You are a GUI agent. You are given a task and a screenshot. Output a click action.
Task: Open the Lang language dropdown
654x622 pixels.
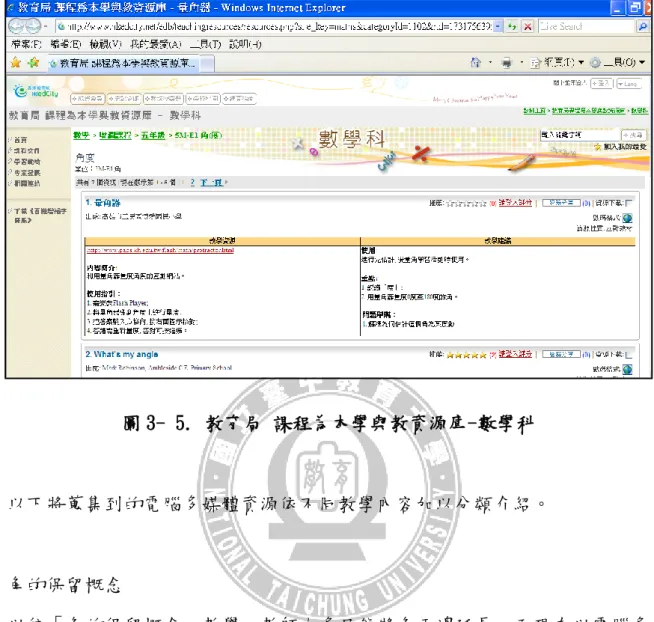coord(629,84)
